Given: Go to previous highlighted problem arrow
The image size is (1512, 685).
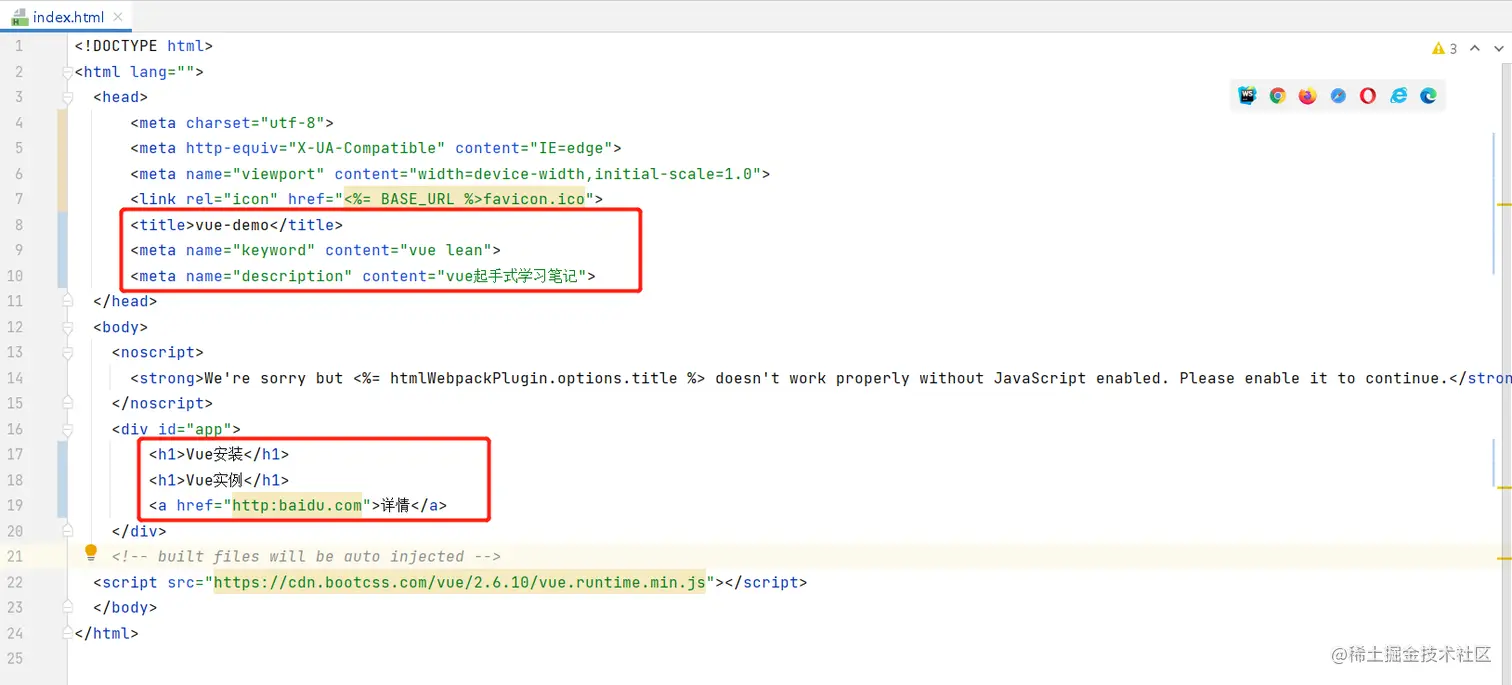Looking at the screenshot, I should pos(1475,48).
